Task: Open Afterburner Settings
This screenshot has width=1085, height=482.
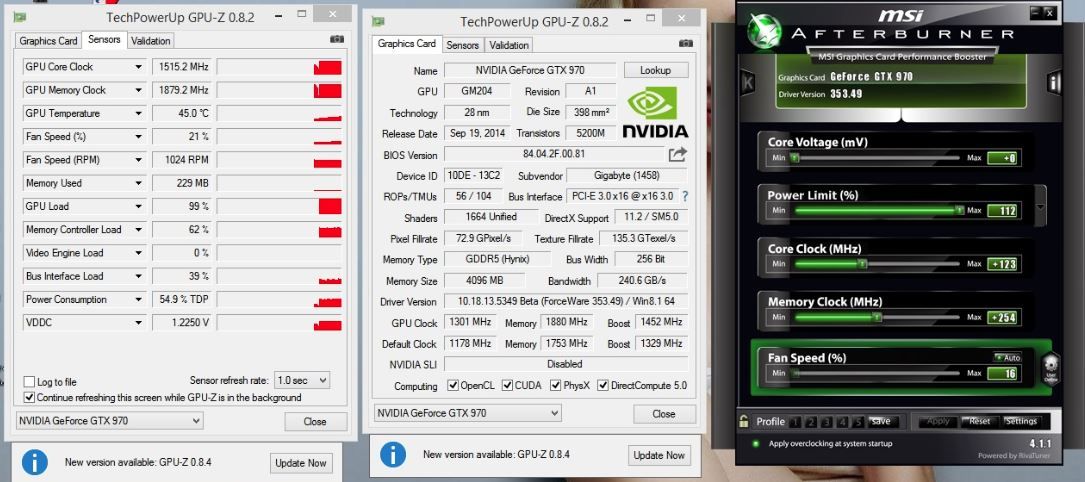Action: 1021,421
